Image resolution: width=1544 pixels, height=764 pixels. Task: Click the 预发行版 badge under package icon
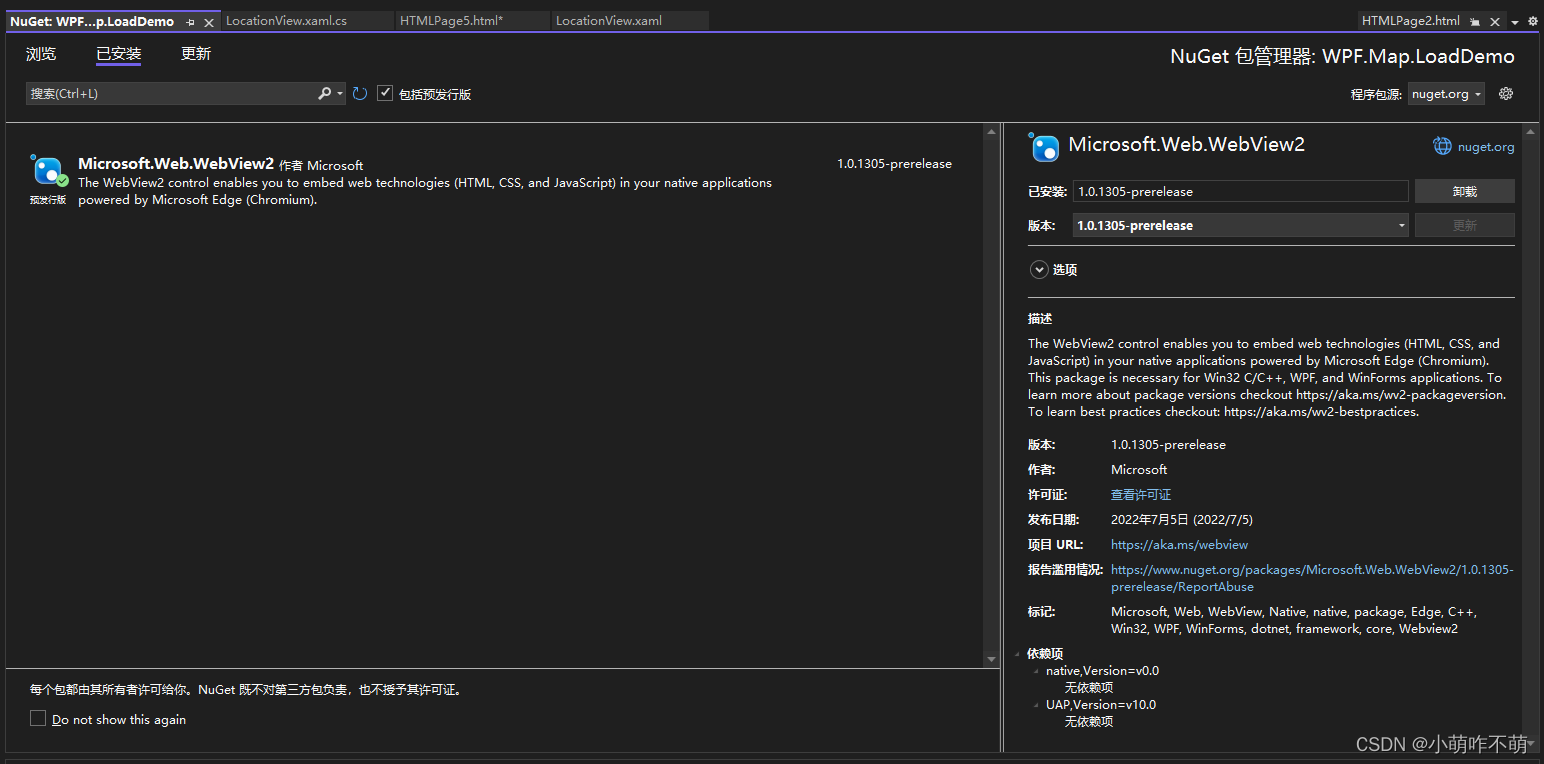[x=48, y=200]
